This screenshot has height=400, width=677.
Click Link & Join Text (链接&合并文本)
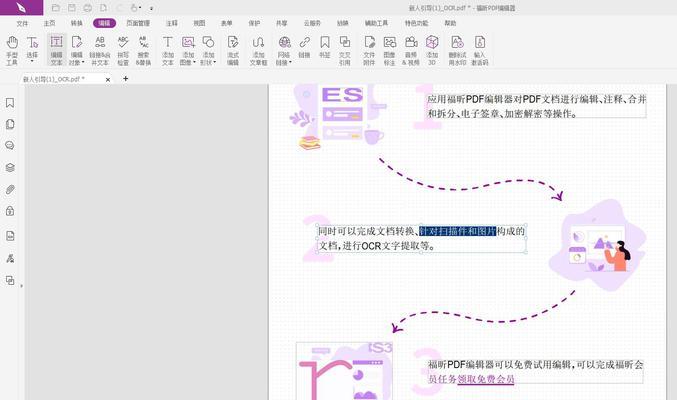point(100,50)
